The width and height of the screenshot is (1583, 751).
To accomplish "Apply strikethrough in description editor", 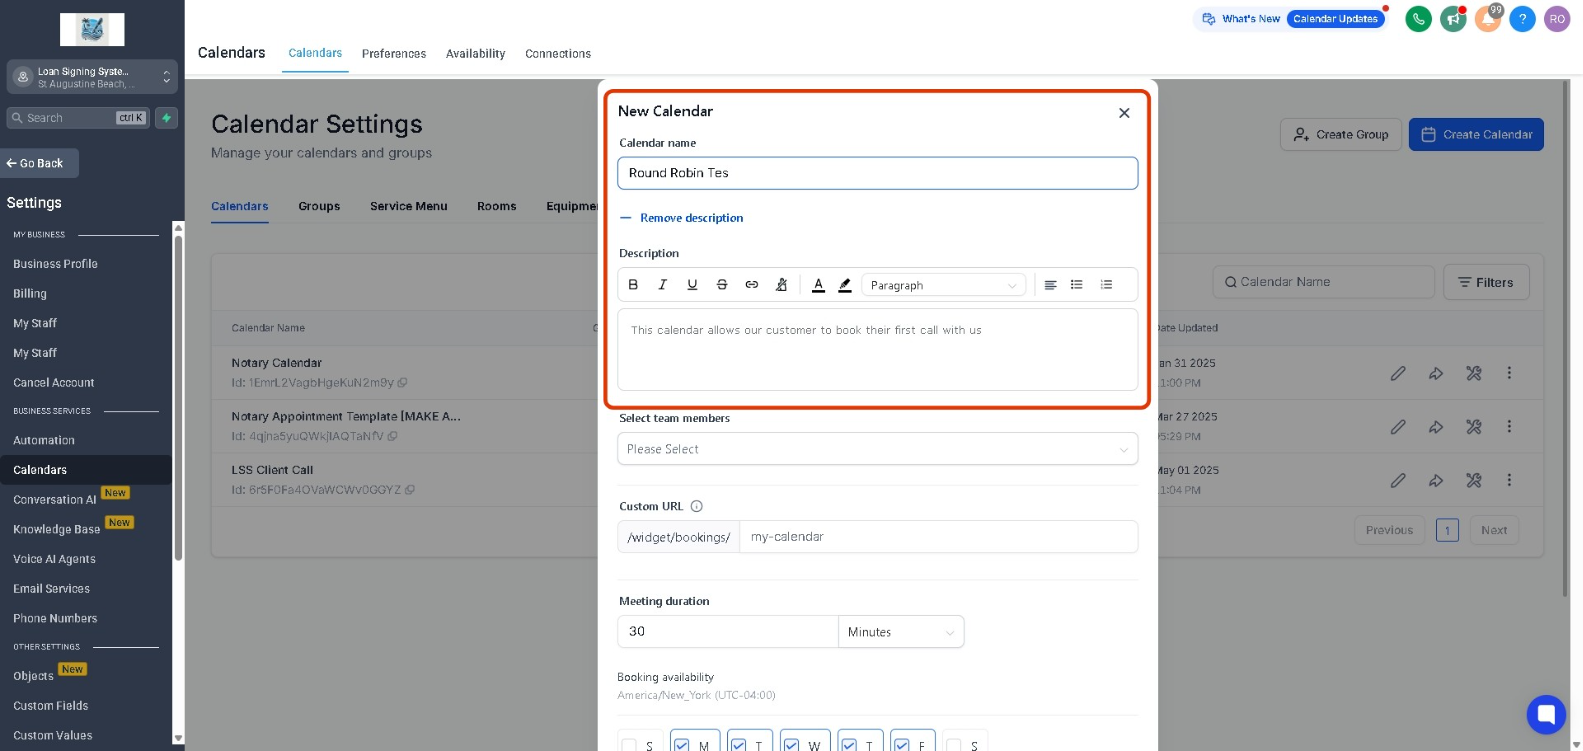I will (722, 285).
